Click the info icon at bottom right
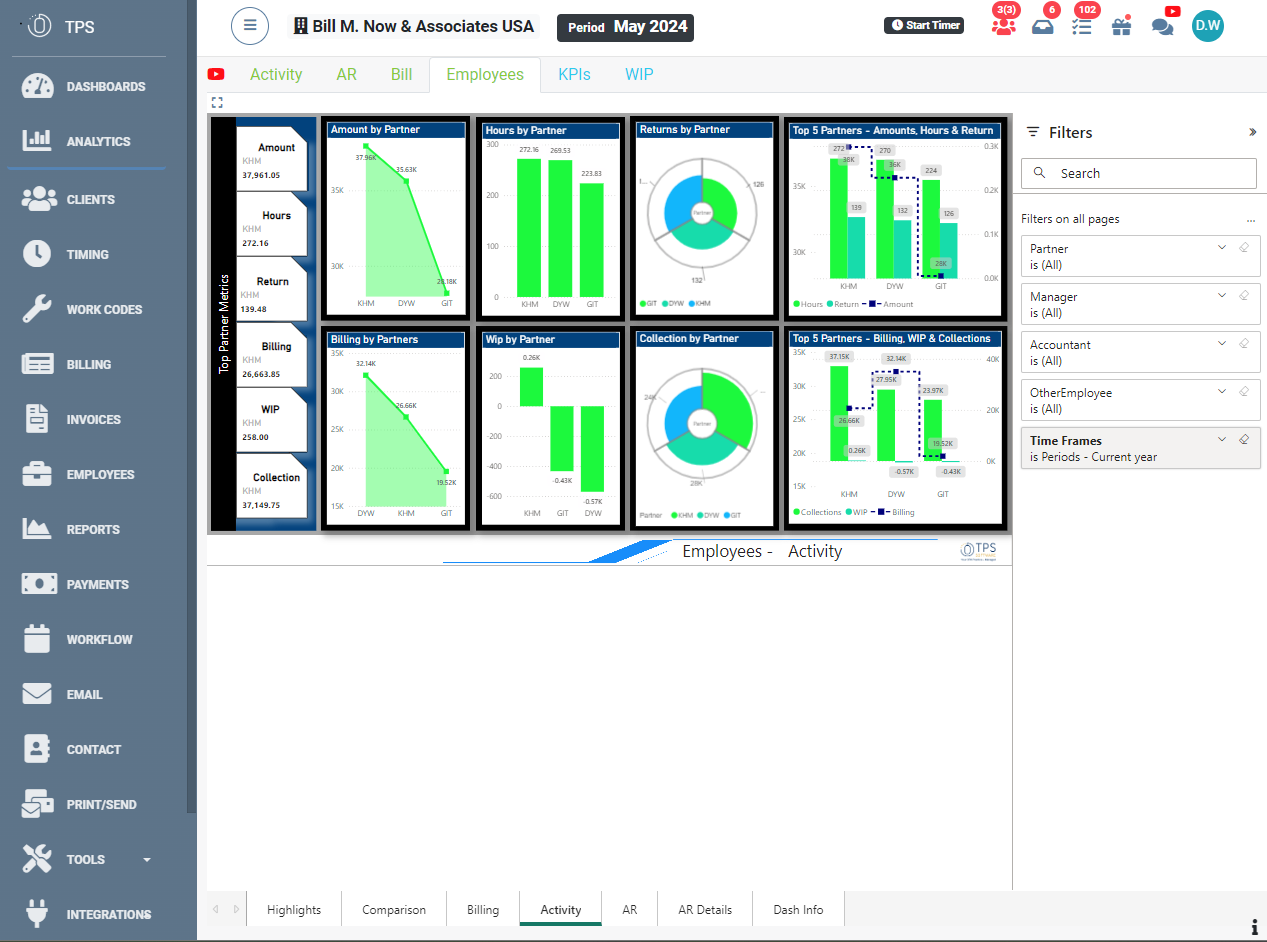Image resolution: width=1267 pixels, height=942 pixels. pos(1254,927)
